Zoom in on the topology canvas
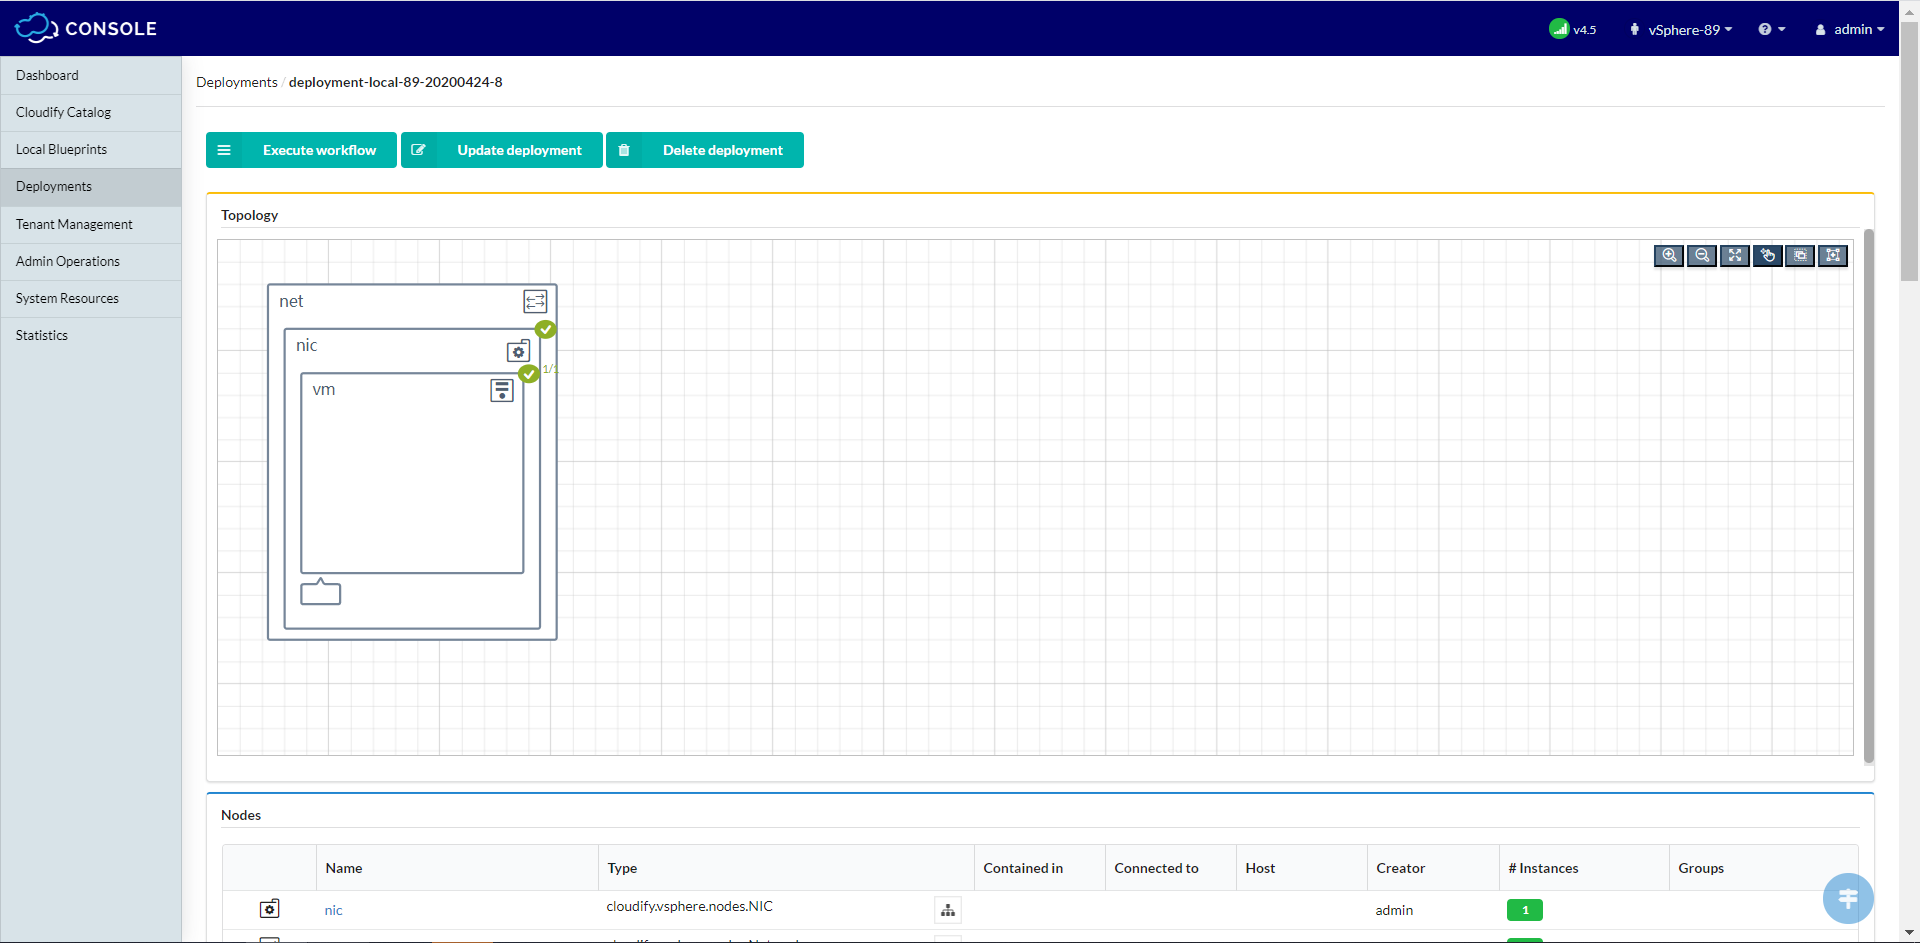The height and width of the screenshot is (943, 1920). 1669,256
